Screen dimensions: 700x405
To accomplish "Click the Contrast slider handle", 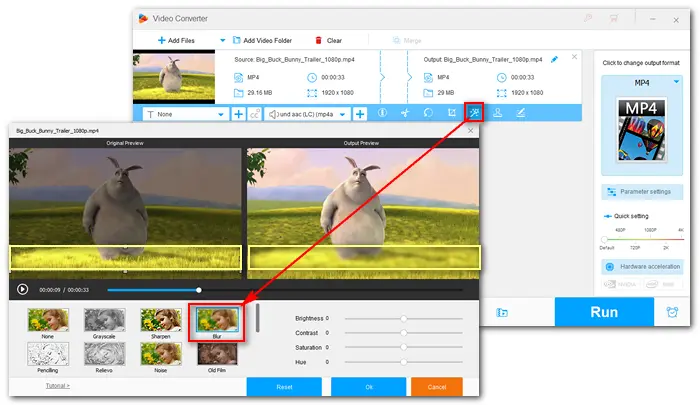I will tap(404, 333).
